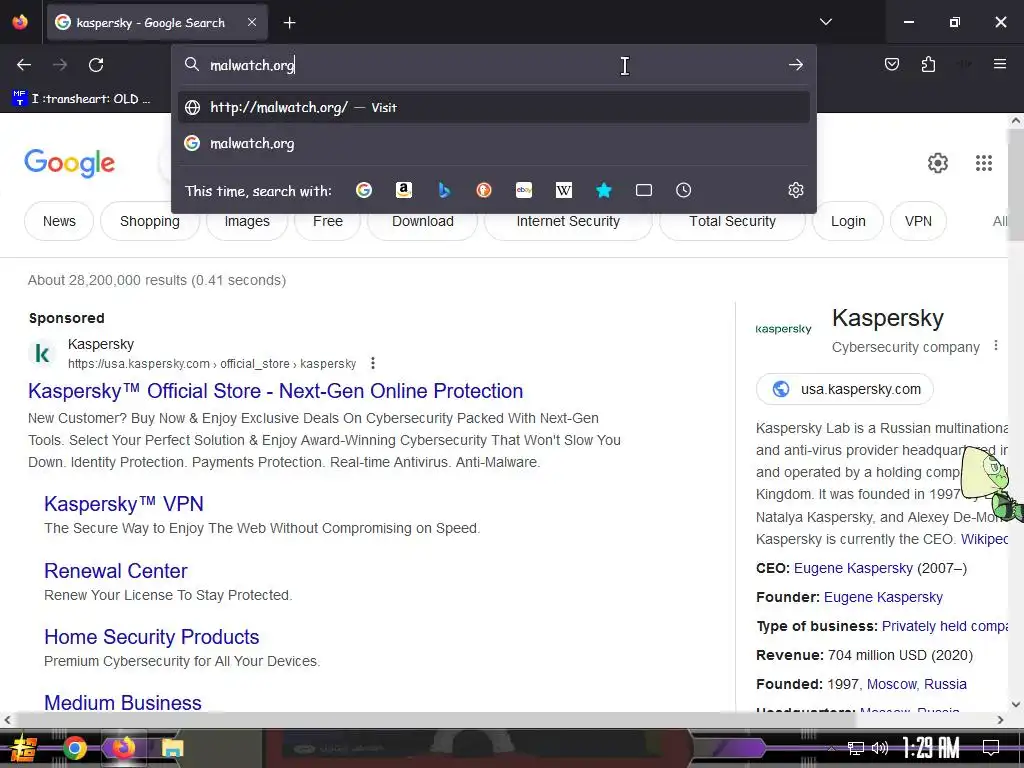1024x768 pixels.
Task: Open the Kaspersky VPN sitelink
Action: (123, 504)
